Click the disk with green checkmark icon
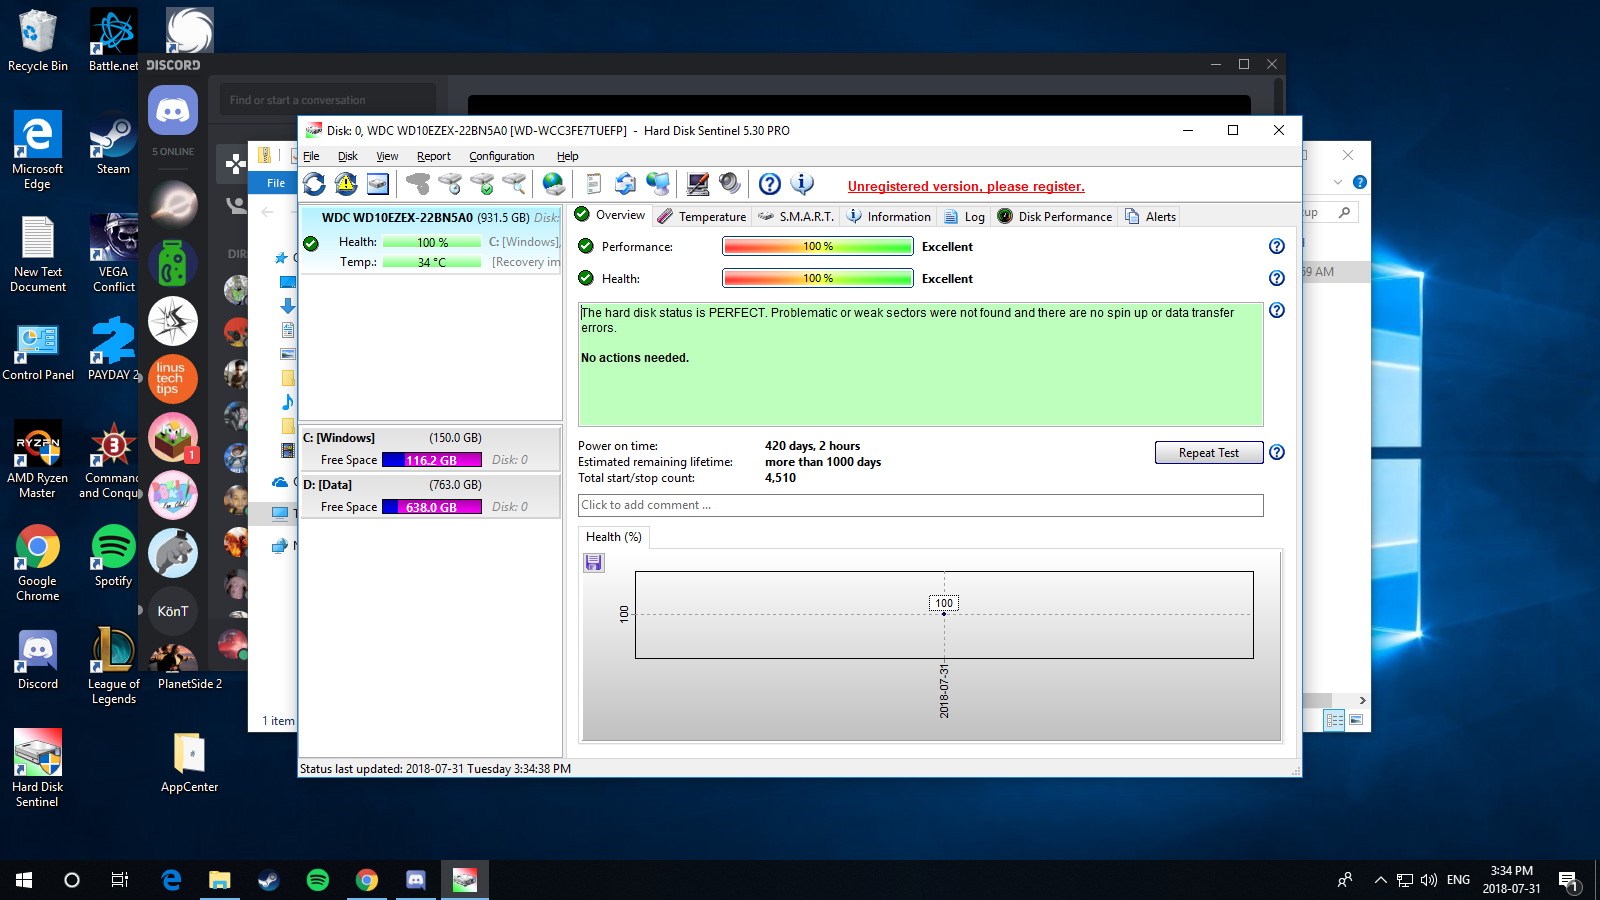 click(482, 184)
